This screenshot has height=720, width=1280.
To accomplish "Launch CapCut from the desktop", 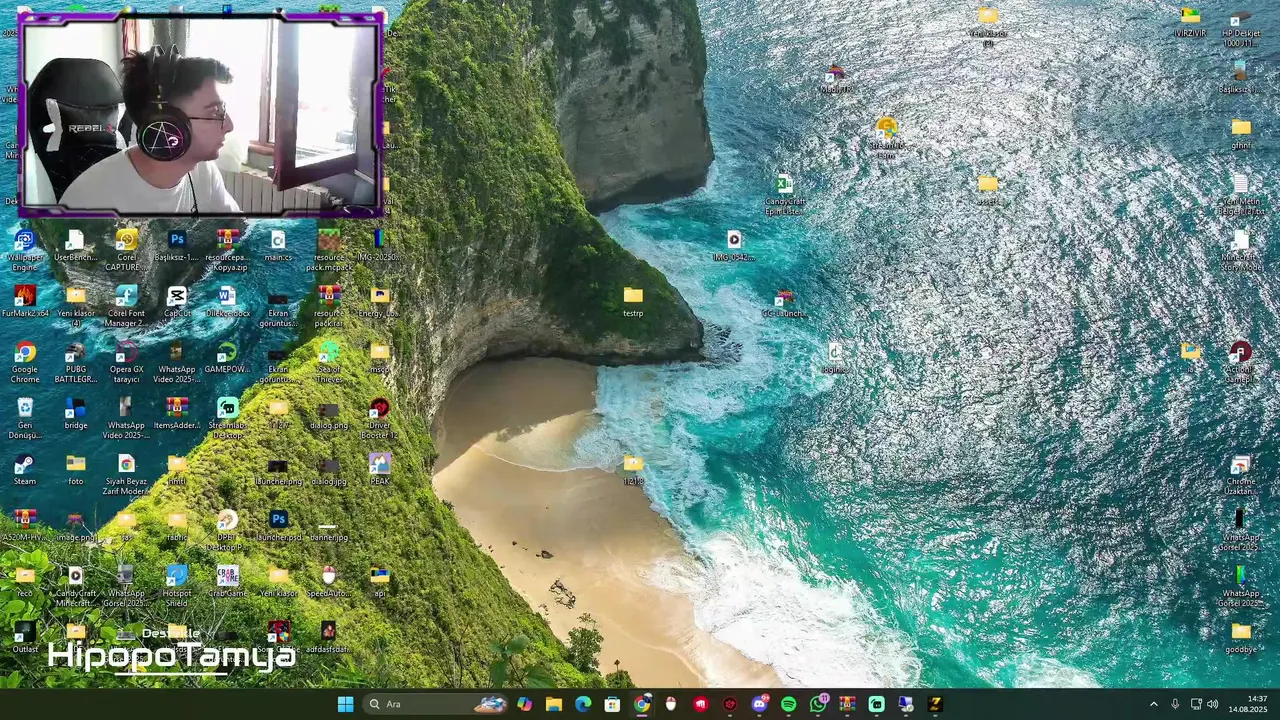I will (177, 302).
